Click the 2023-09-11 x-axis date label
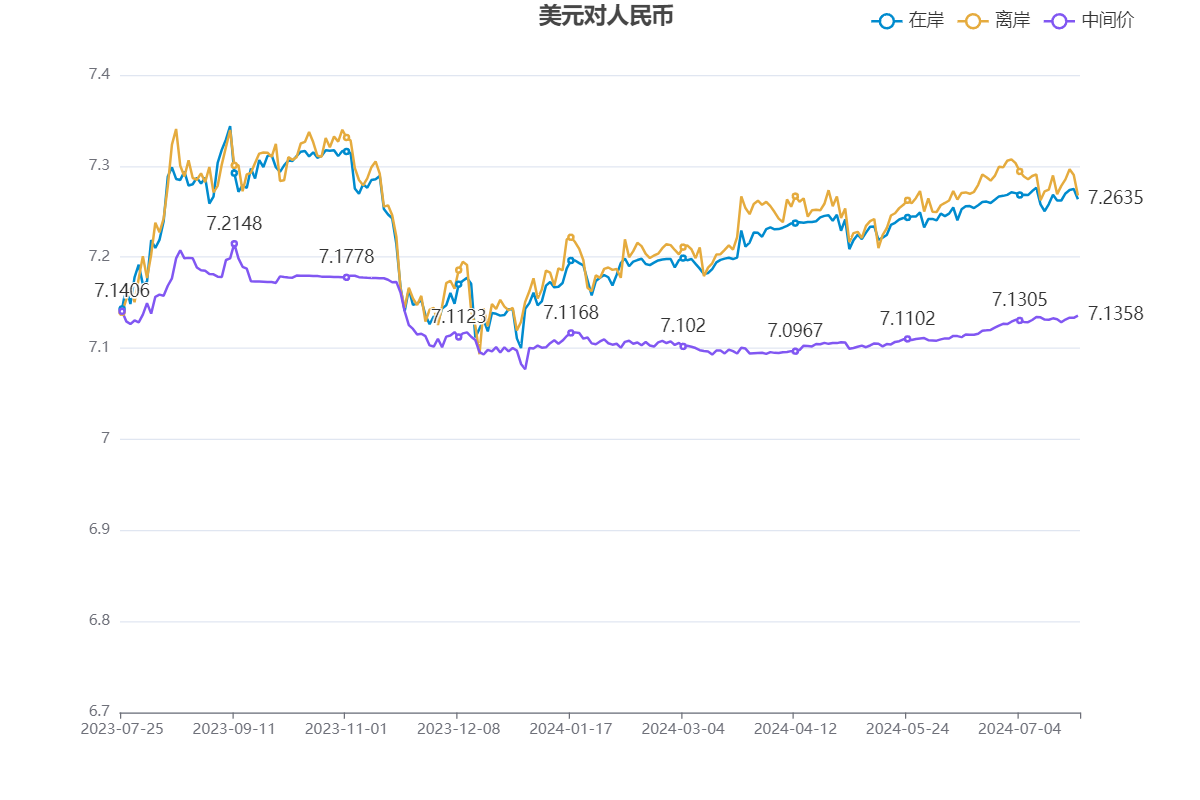 point(233,729)
